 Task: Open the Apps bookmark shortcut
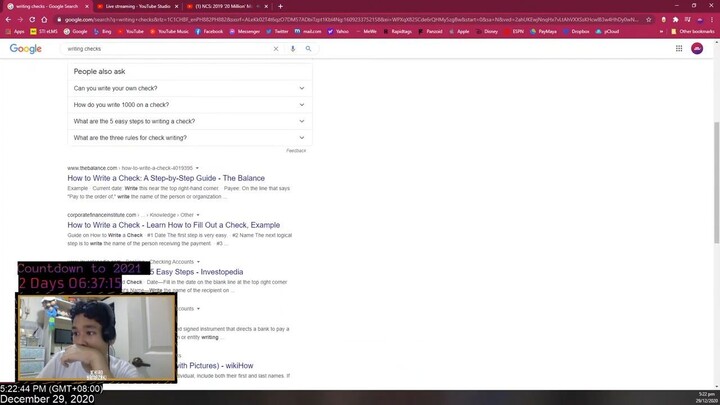point(15,32)
